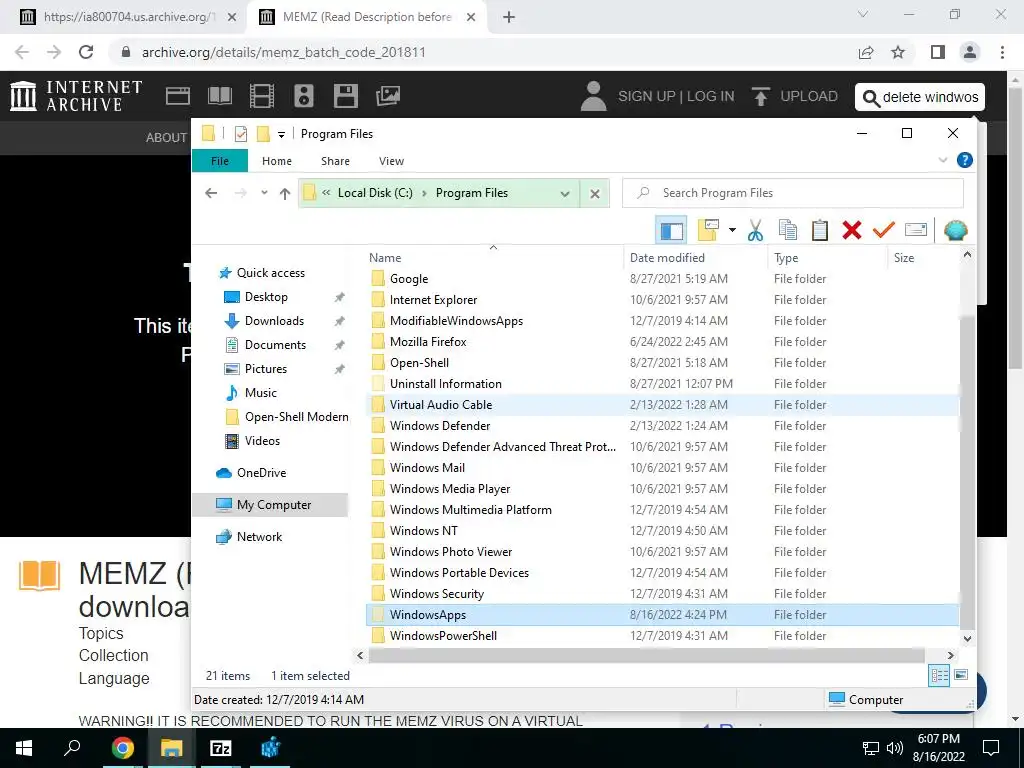The width and height of the screenshot is (1024, 768).
Task: Sort by the Type column header
Action: click(x=828, y=258)
